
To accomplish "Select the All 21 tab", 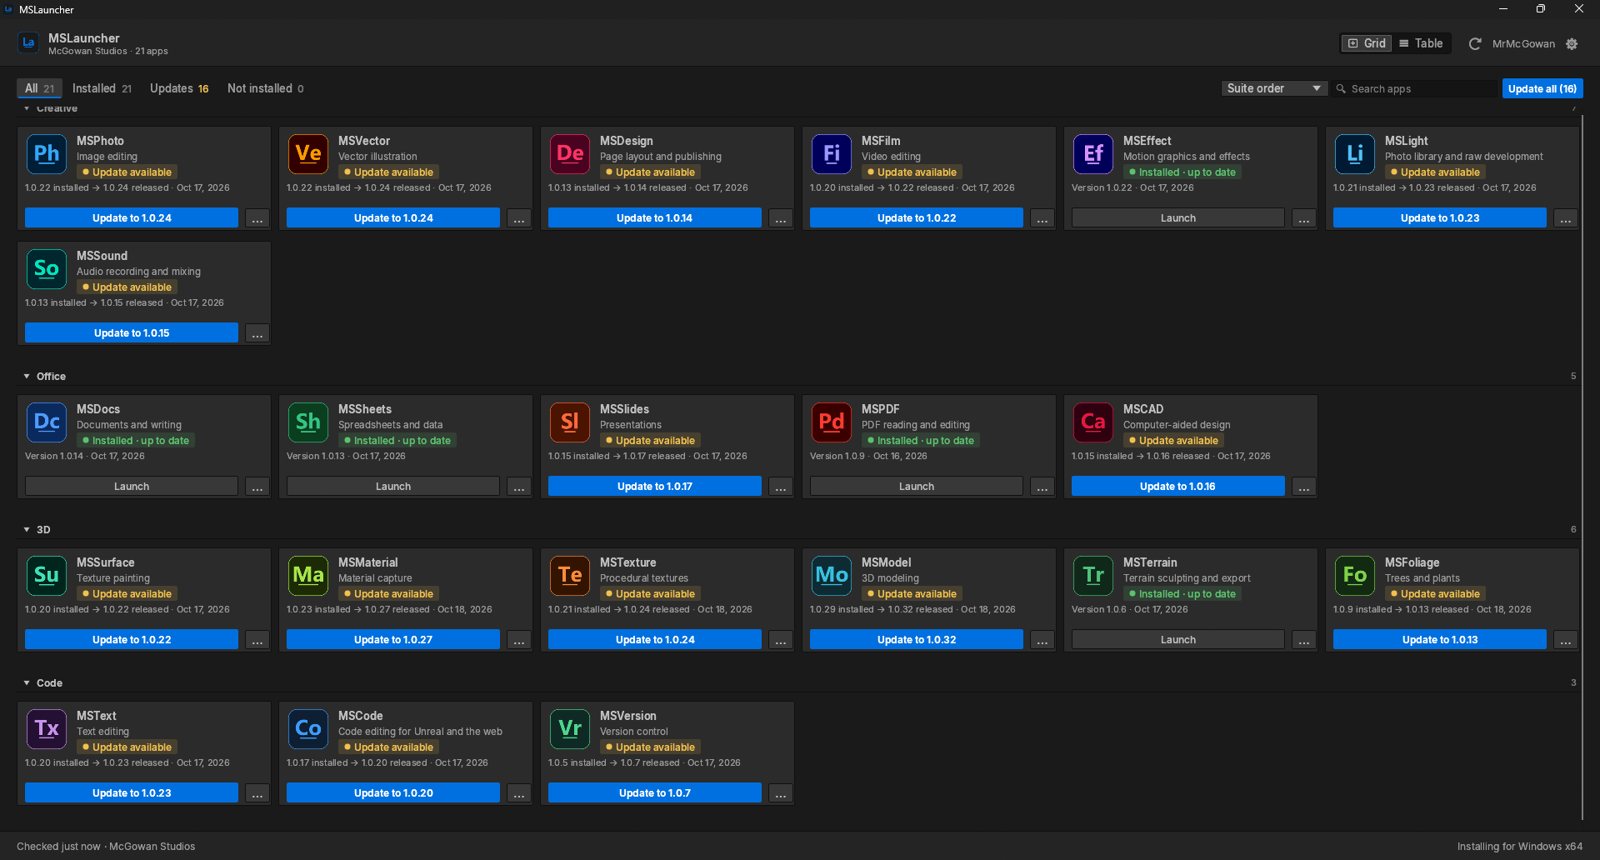I will coord(39,88).
